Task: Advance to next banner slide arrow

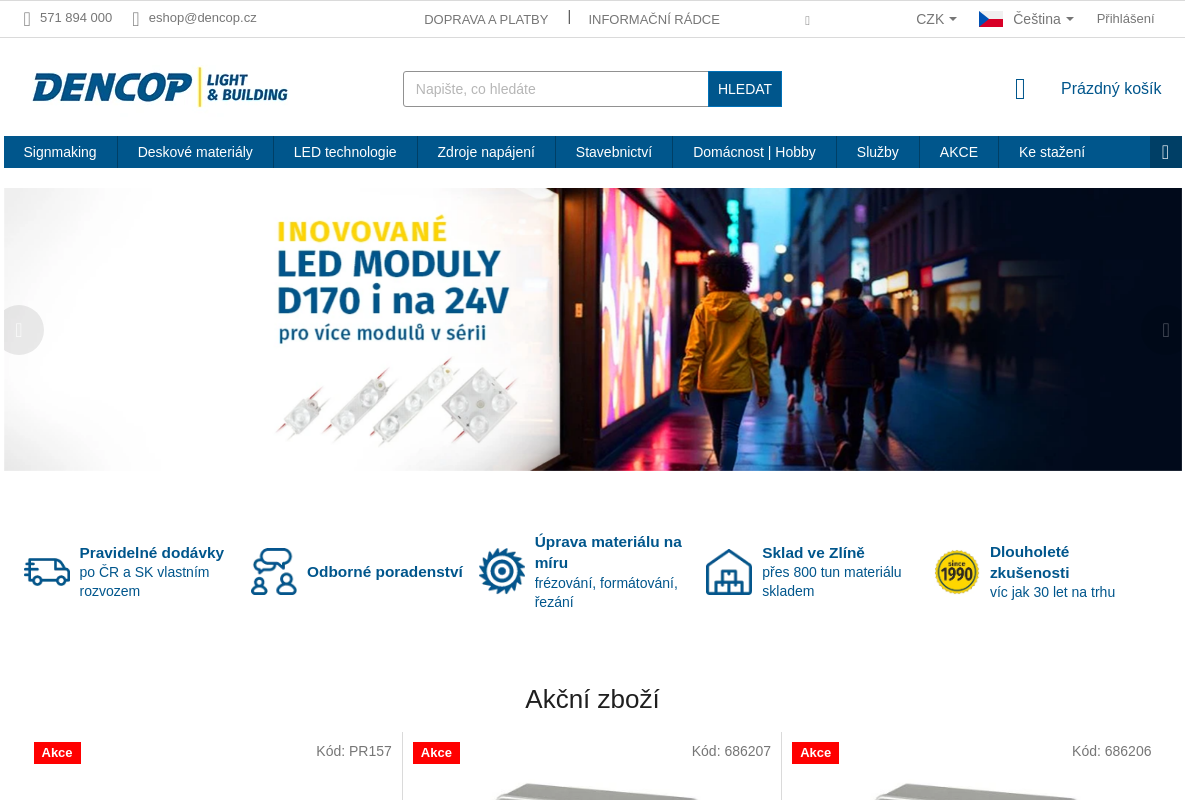Action: point(1166,330)
